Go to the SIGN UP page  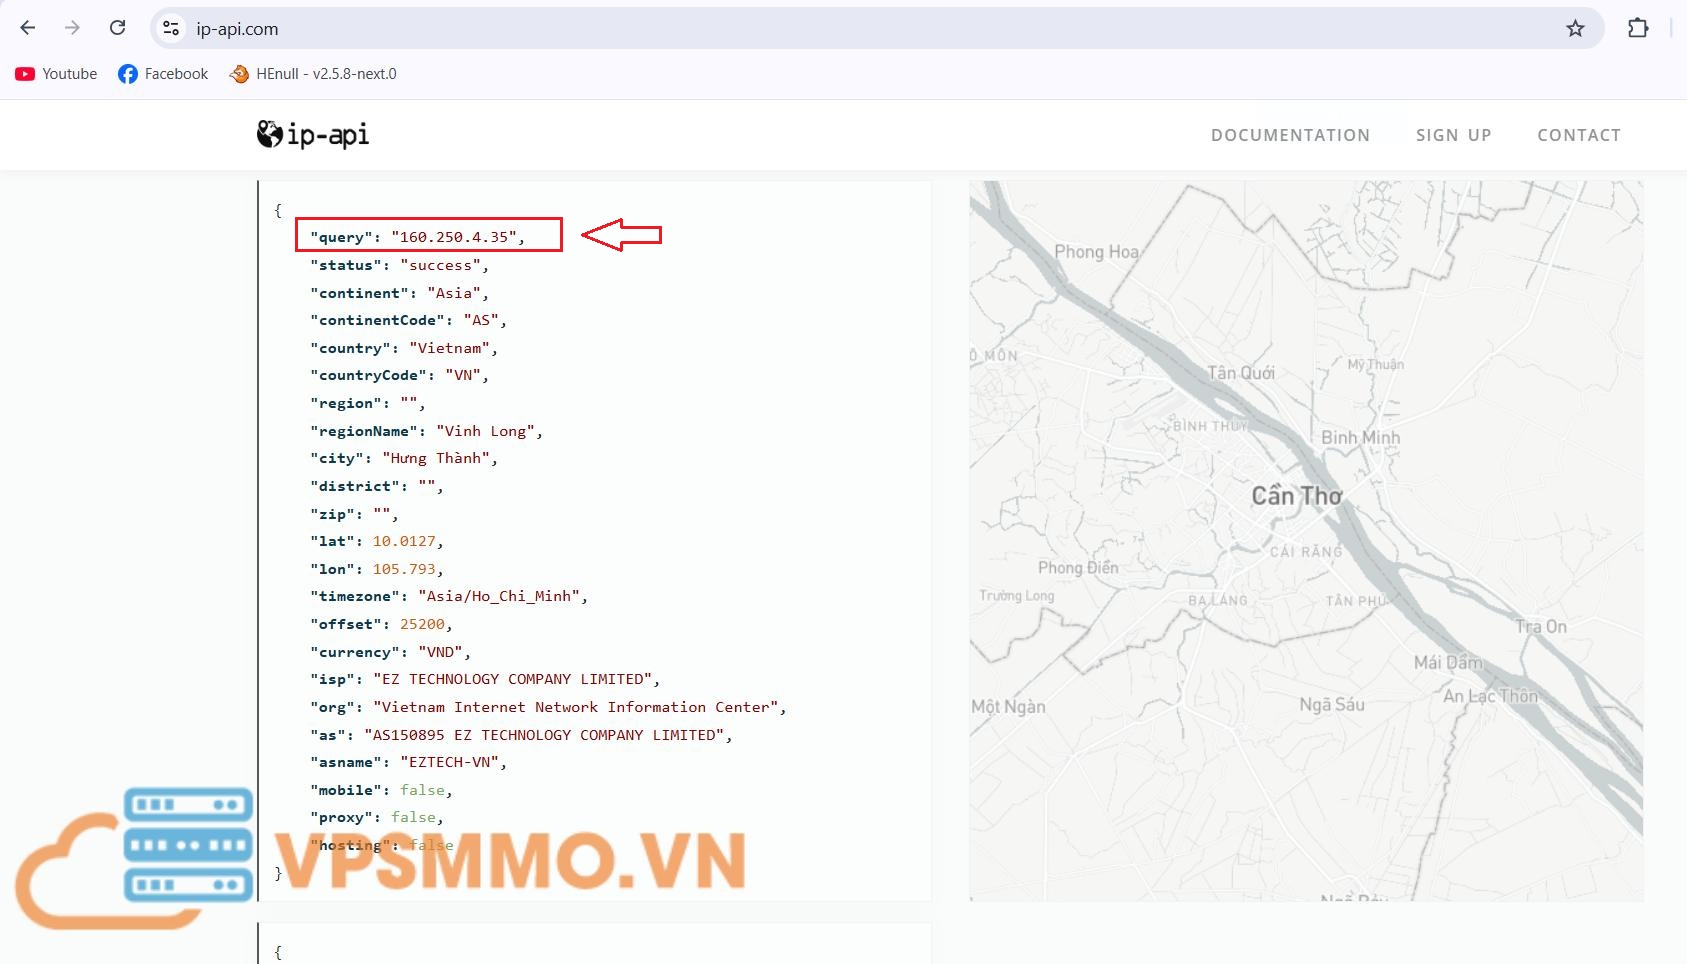coord(1453,135)
